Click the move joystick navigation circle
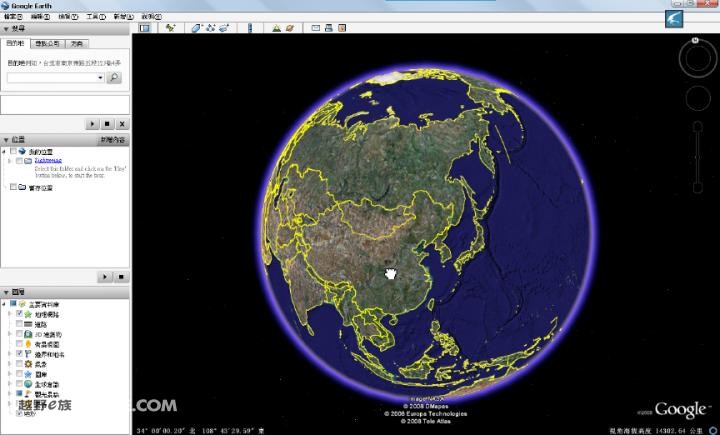 698,98
